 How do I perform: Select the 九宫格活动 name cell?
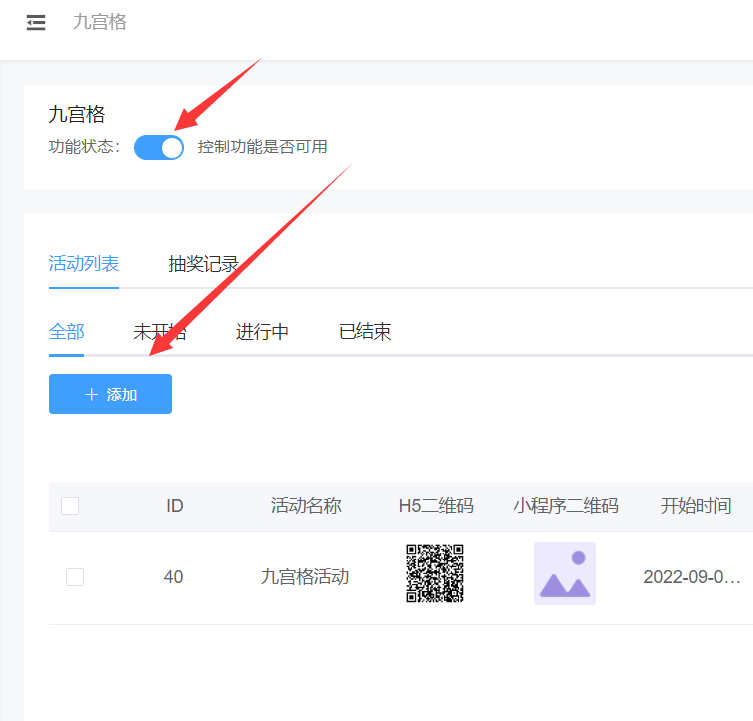tap(305, 577)
